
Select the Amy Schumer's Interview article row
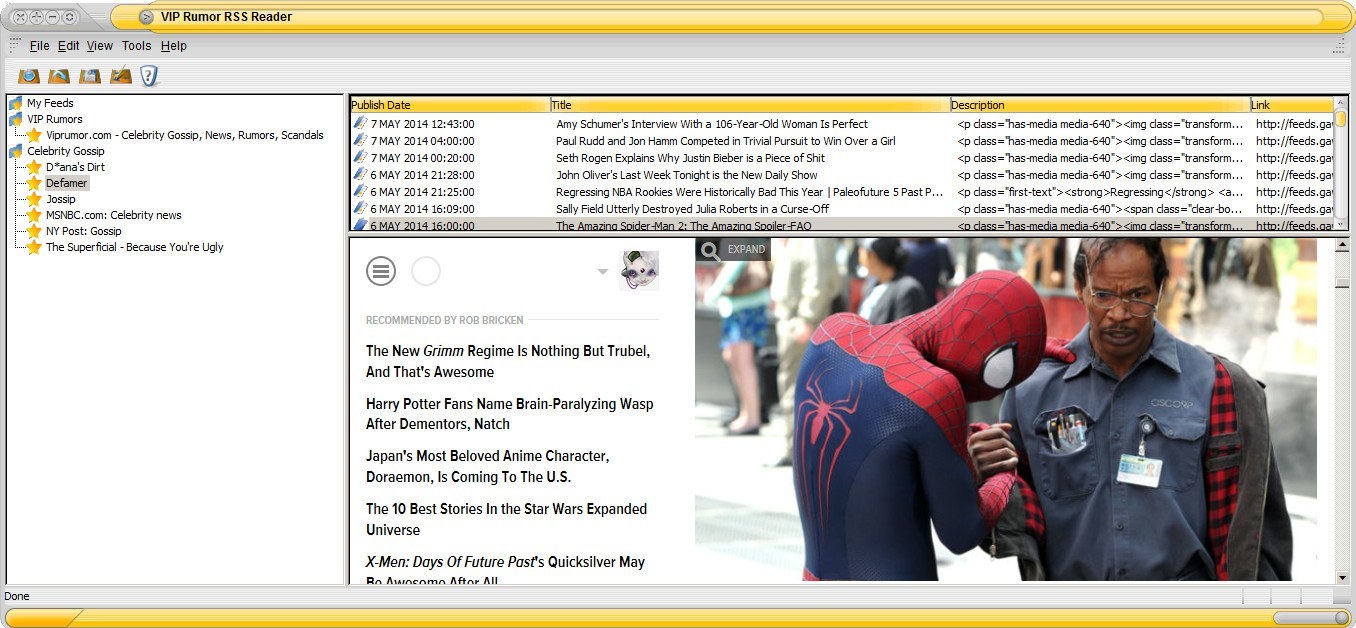[711, 124]
